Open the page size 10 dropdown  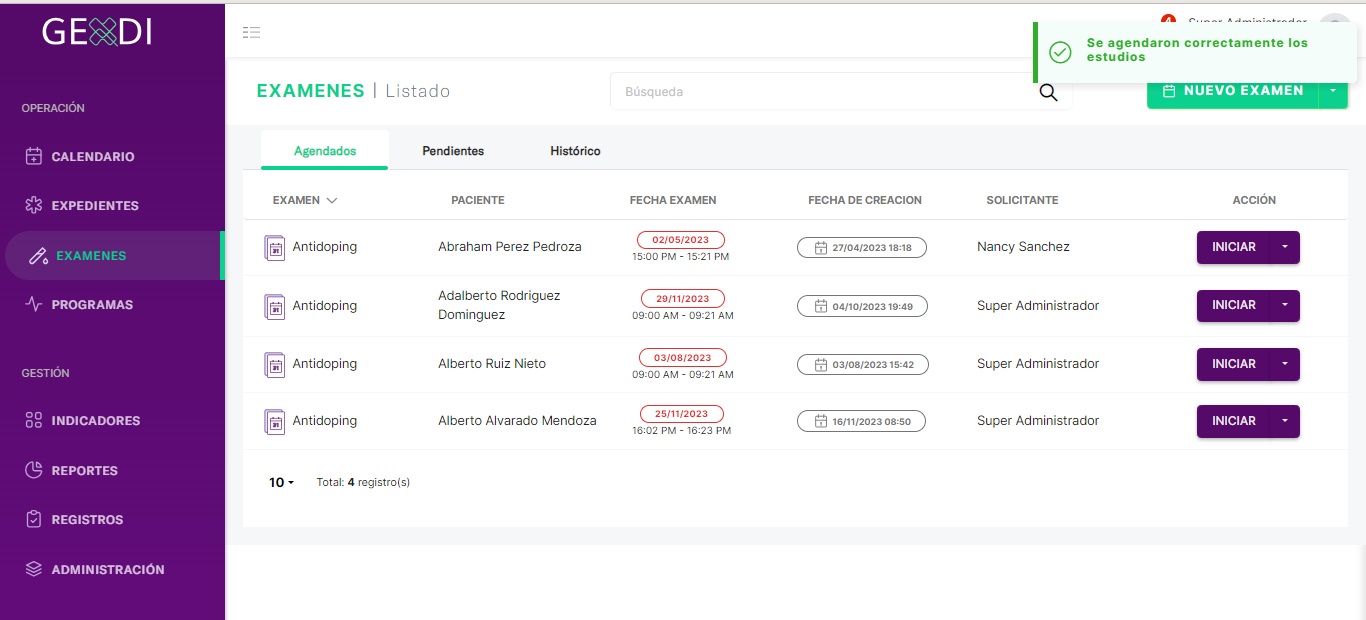tap(281, 482)
